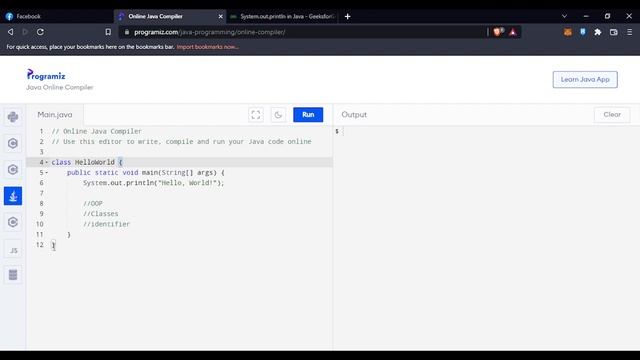Toggle dark mode with the moon icon
The height and width of the screenshot is (360, 640).
278,115
